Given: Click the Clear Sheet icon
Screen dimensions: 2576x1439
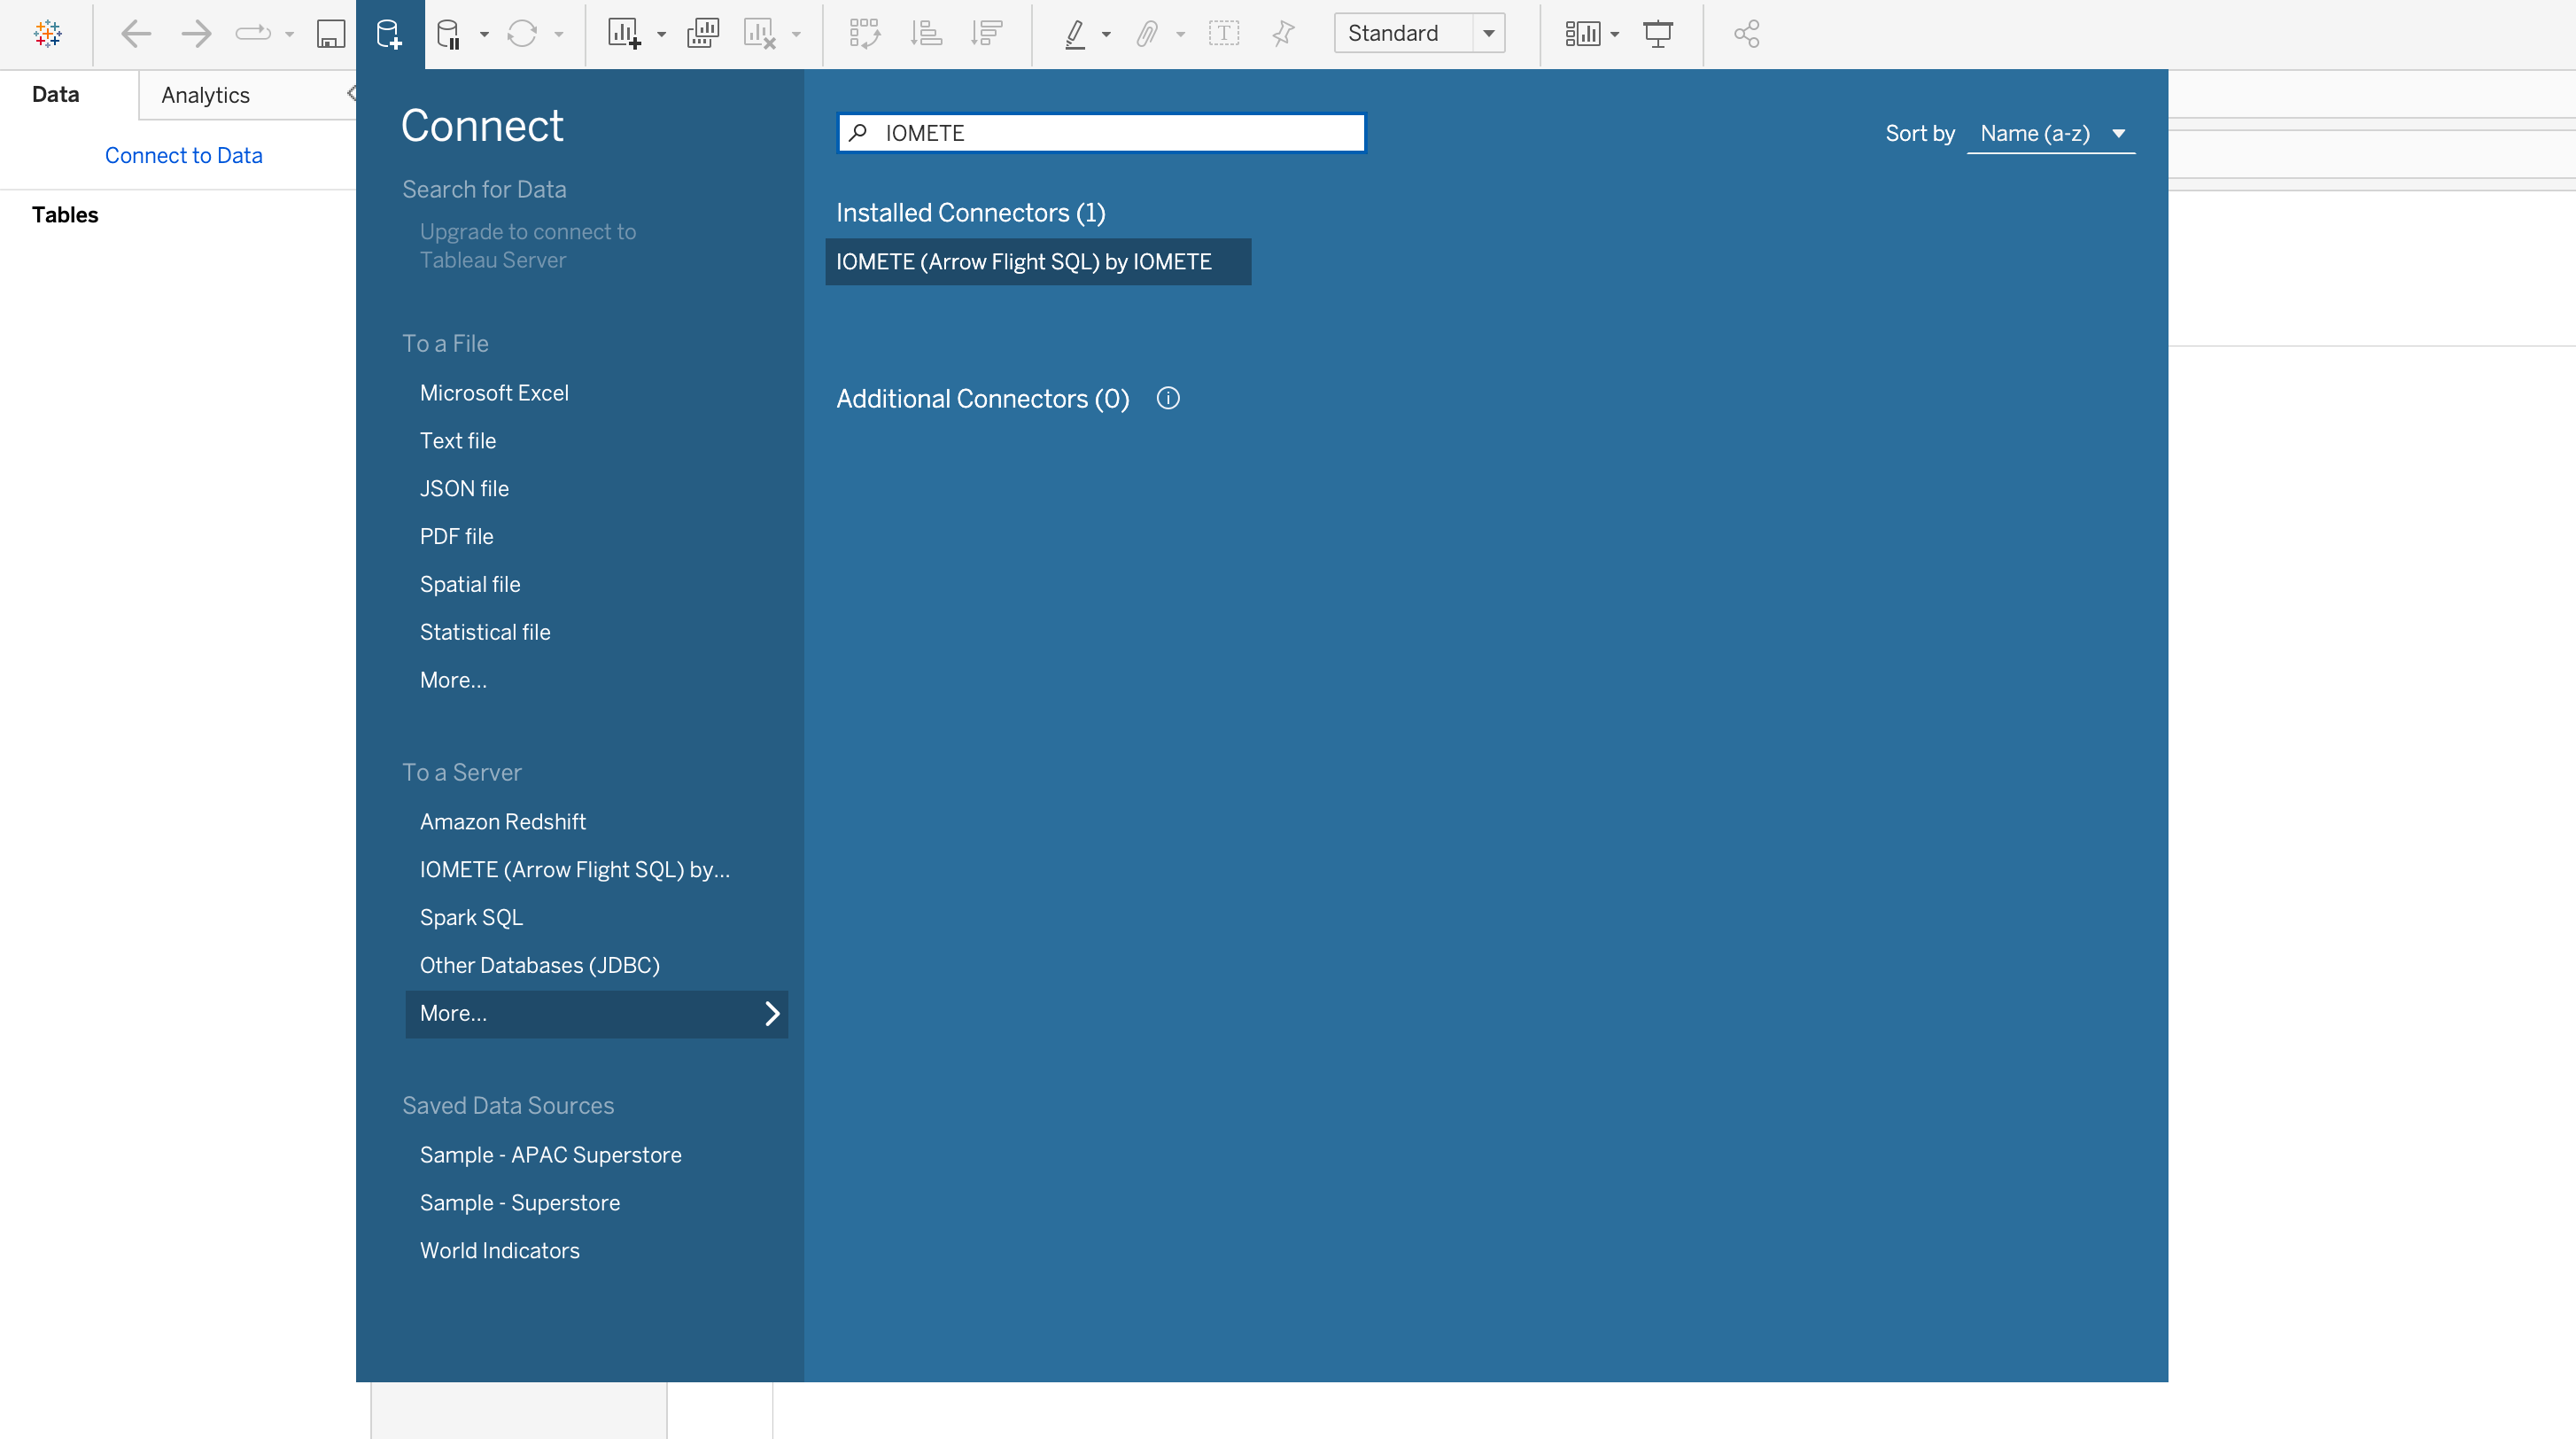Looking at the screenshot, I should point(760,34).
